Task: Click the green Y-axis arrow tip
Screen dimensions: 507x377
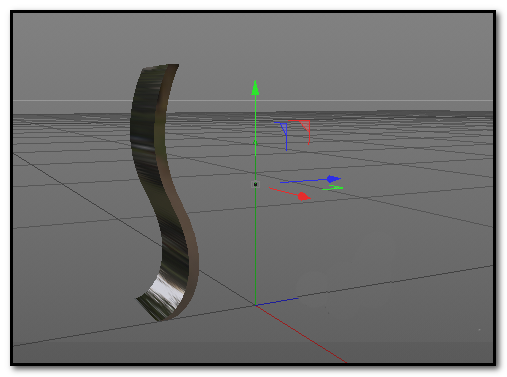Action: 255,88
